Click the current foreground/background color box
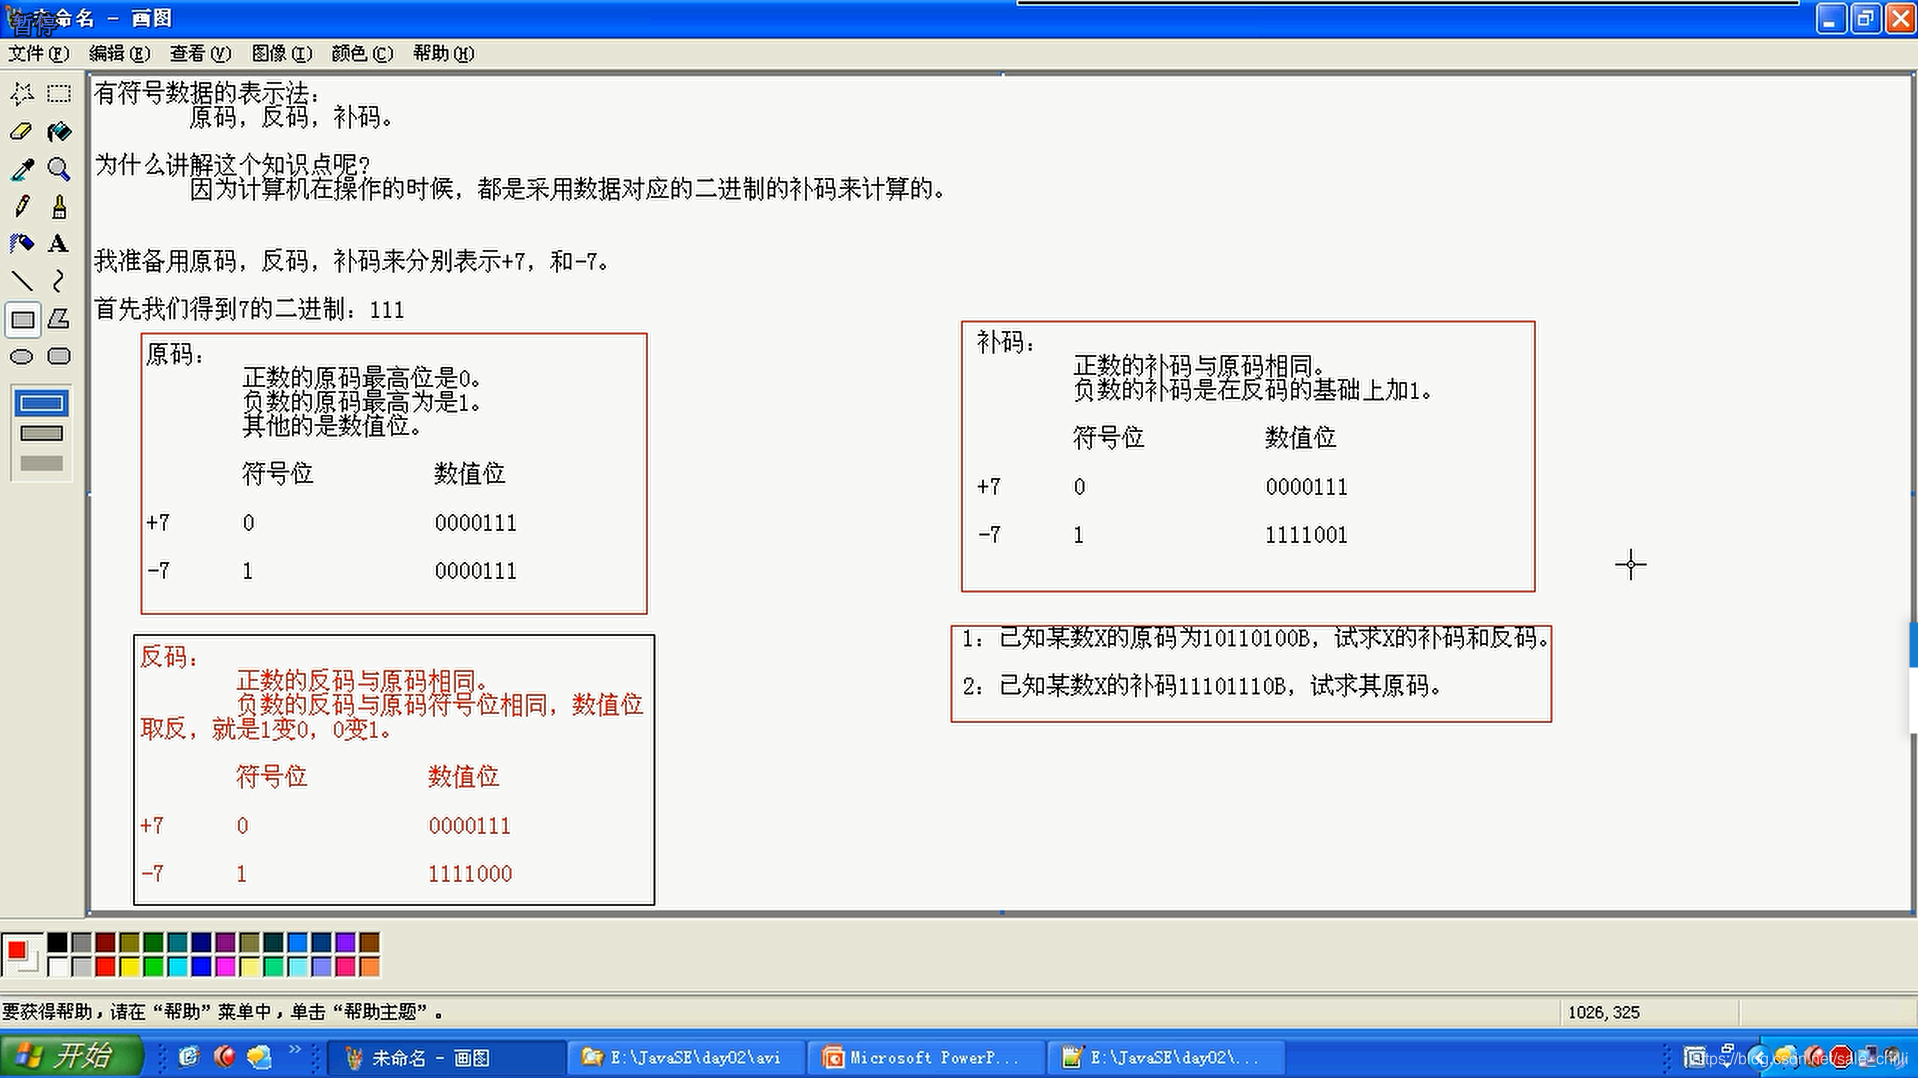 [22, 954]
